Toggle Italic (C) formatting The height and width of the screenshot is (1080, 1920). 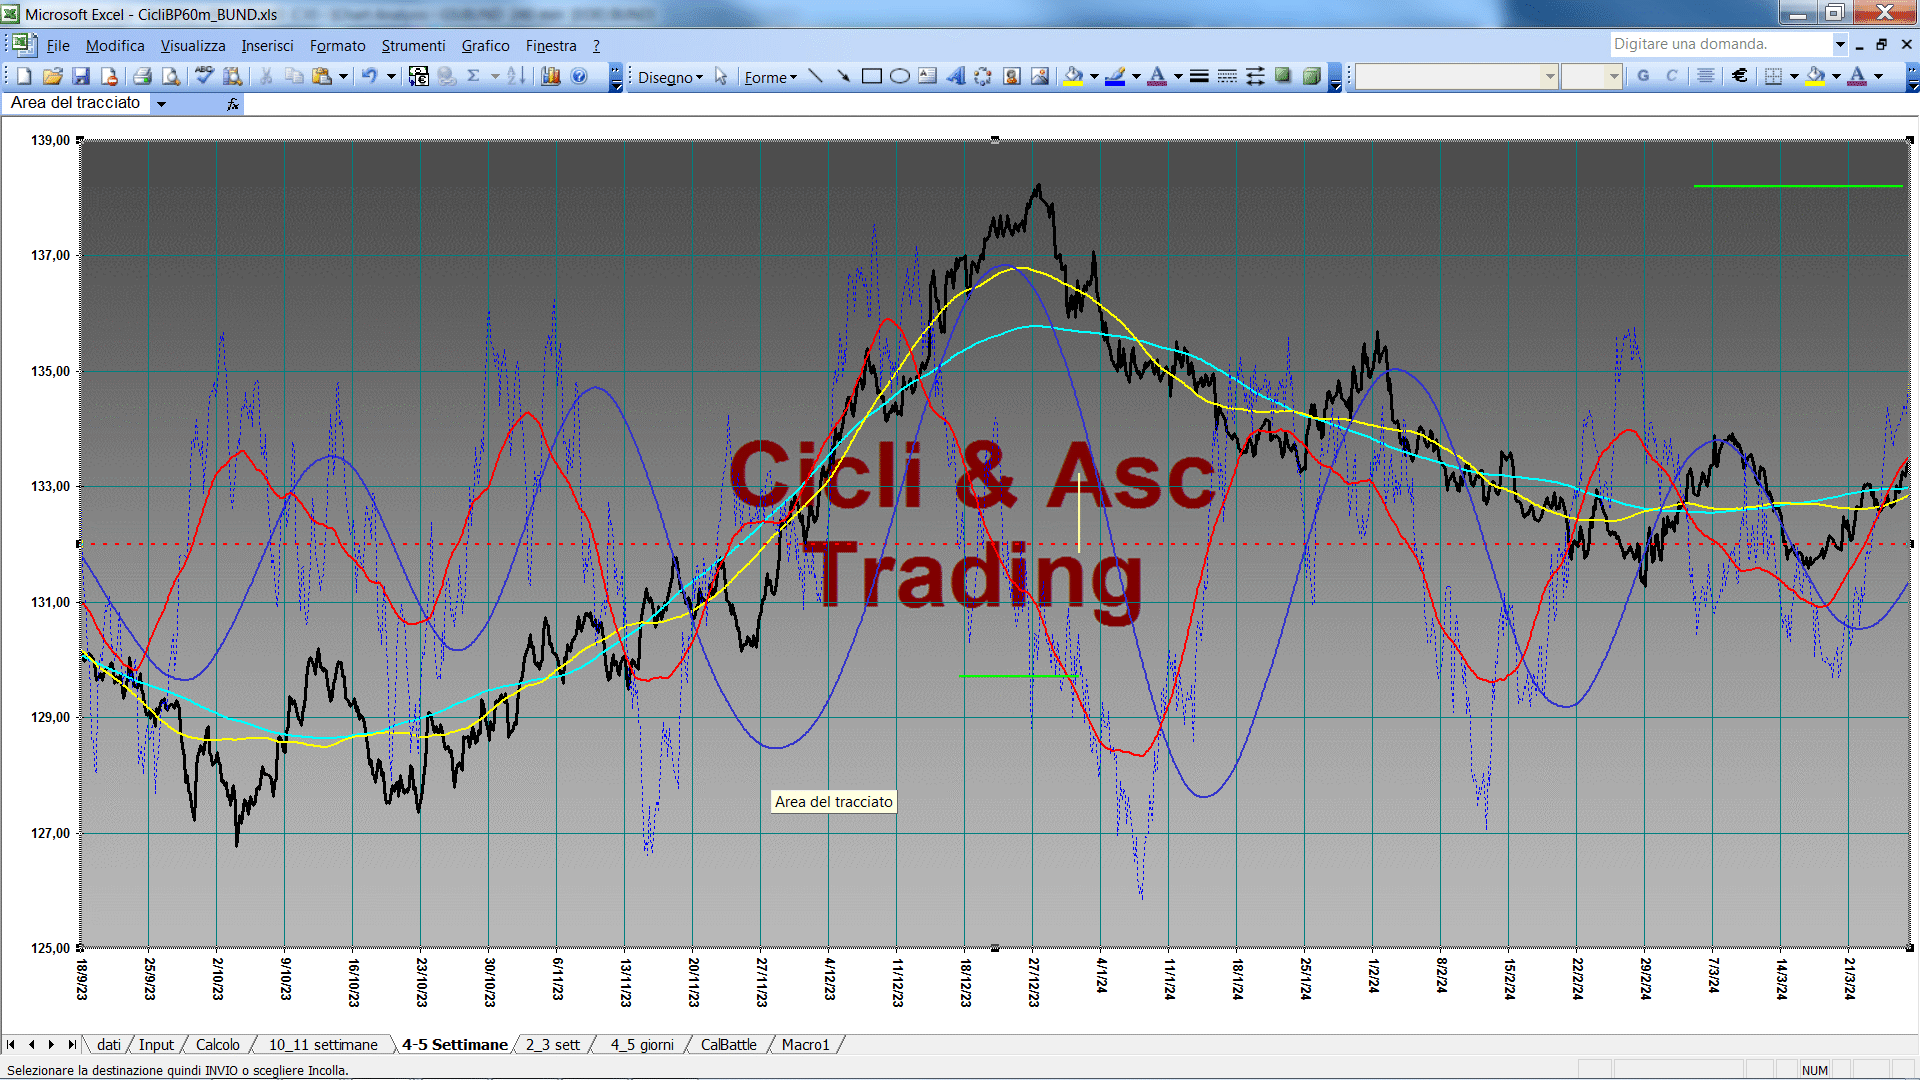click(x=1671, y=76)
